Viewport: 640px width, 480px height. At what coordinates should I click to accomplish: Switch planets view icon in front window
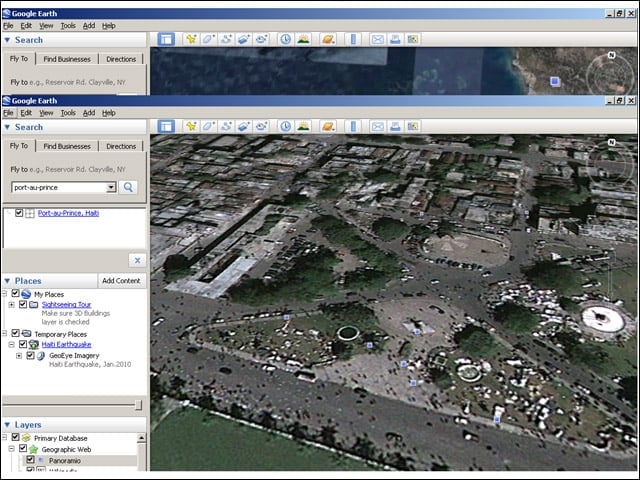(328, 127)
